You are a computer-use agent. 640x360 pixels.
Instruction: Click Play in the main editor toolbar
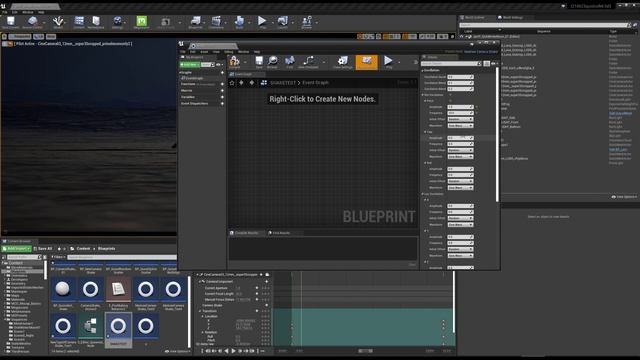(262, 22)
